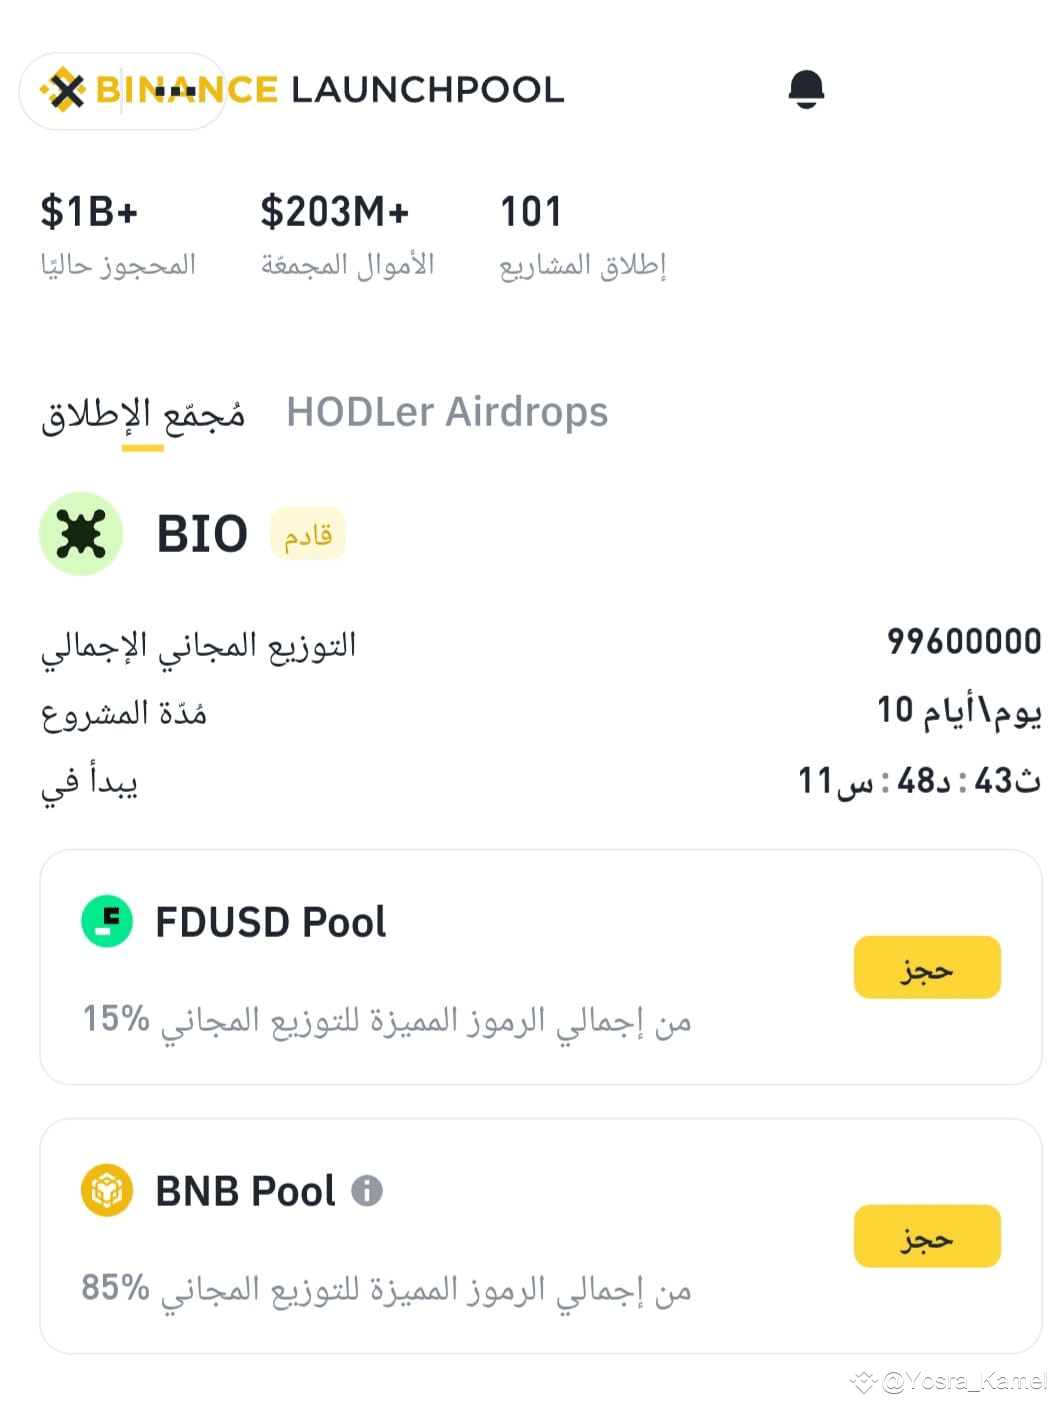Tap the BIO token icon
Image resolution: width=1056 pixels, height=1403 pixels.
tap(81, 533)
